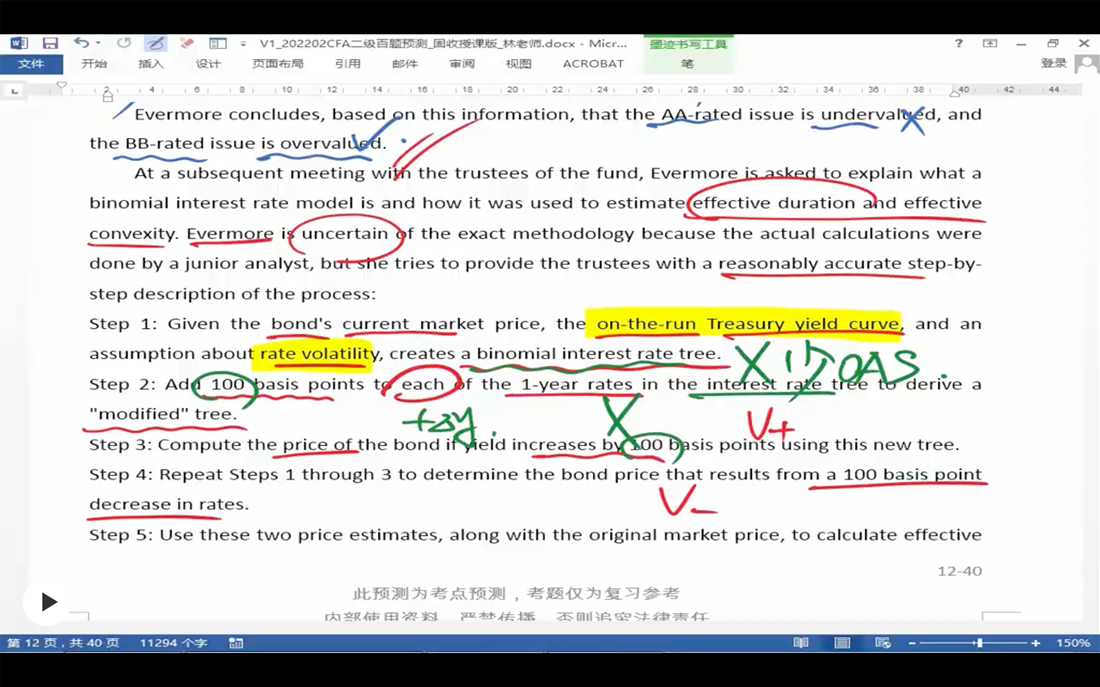Switch to Print Layout view
The image size is (1100, 687).
coord(842,643)
